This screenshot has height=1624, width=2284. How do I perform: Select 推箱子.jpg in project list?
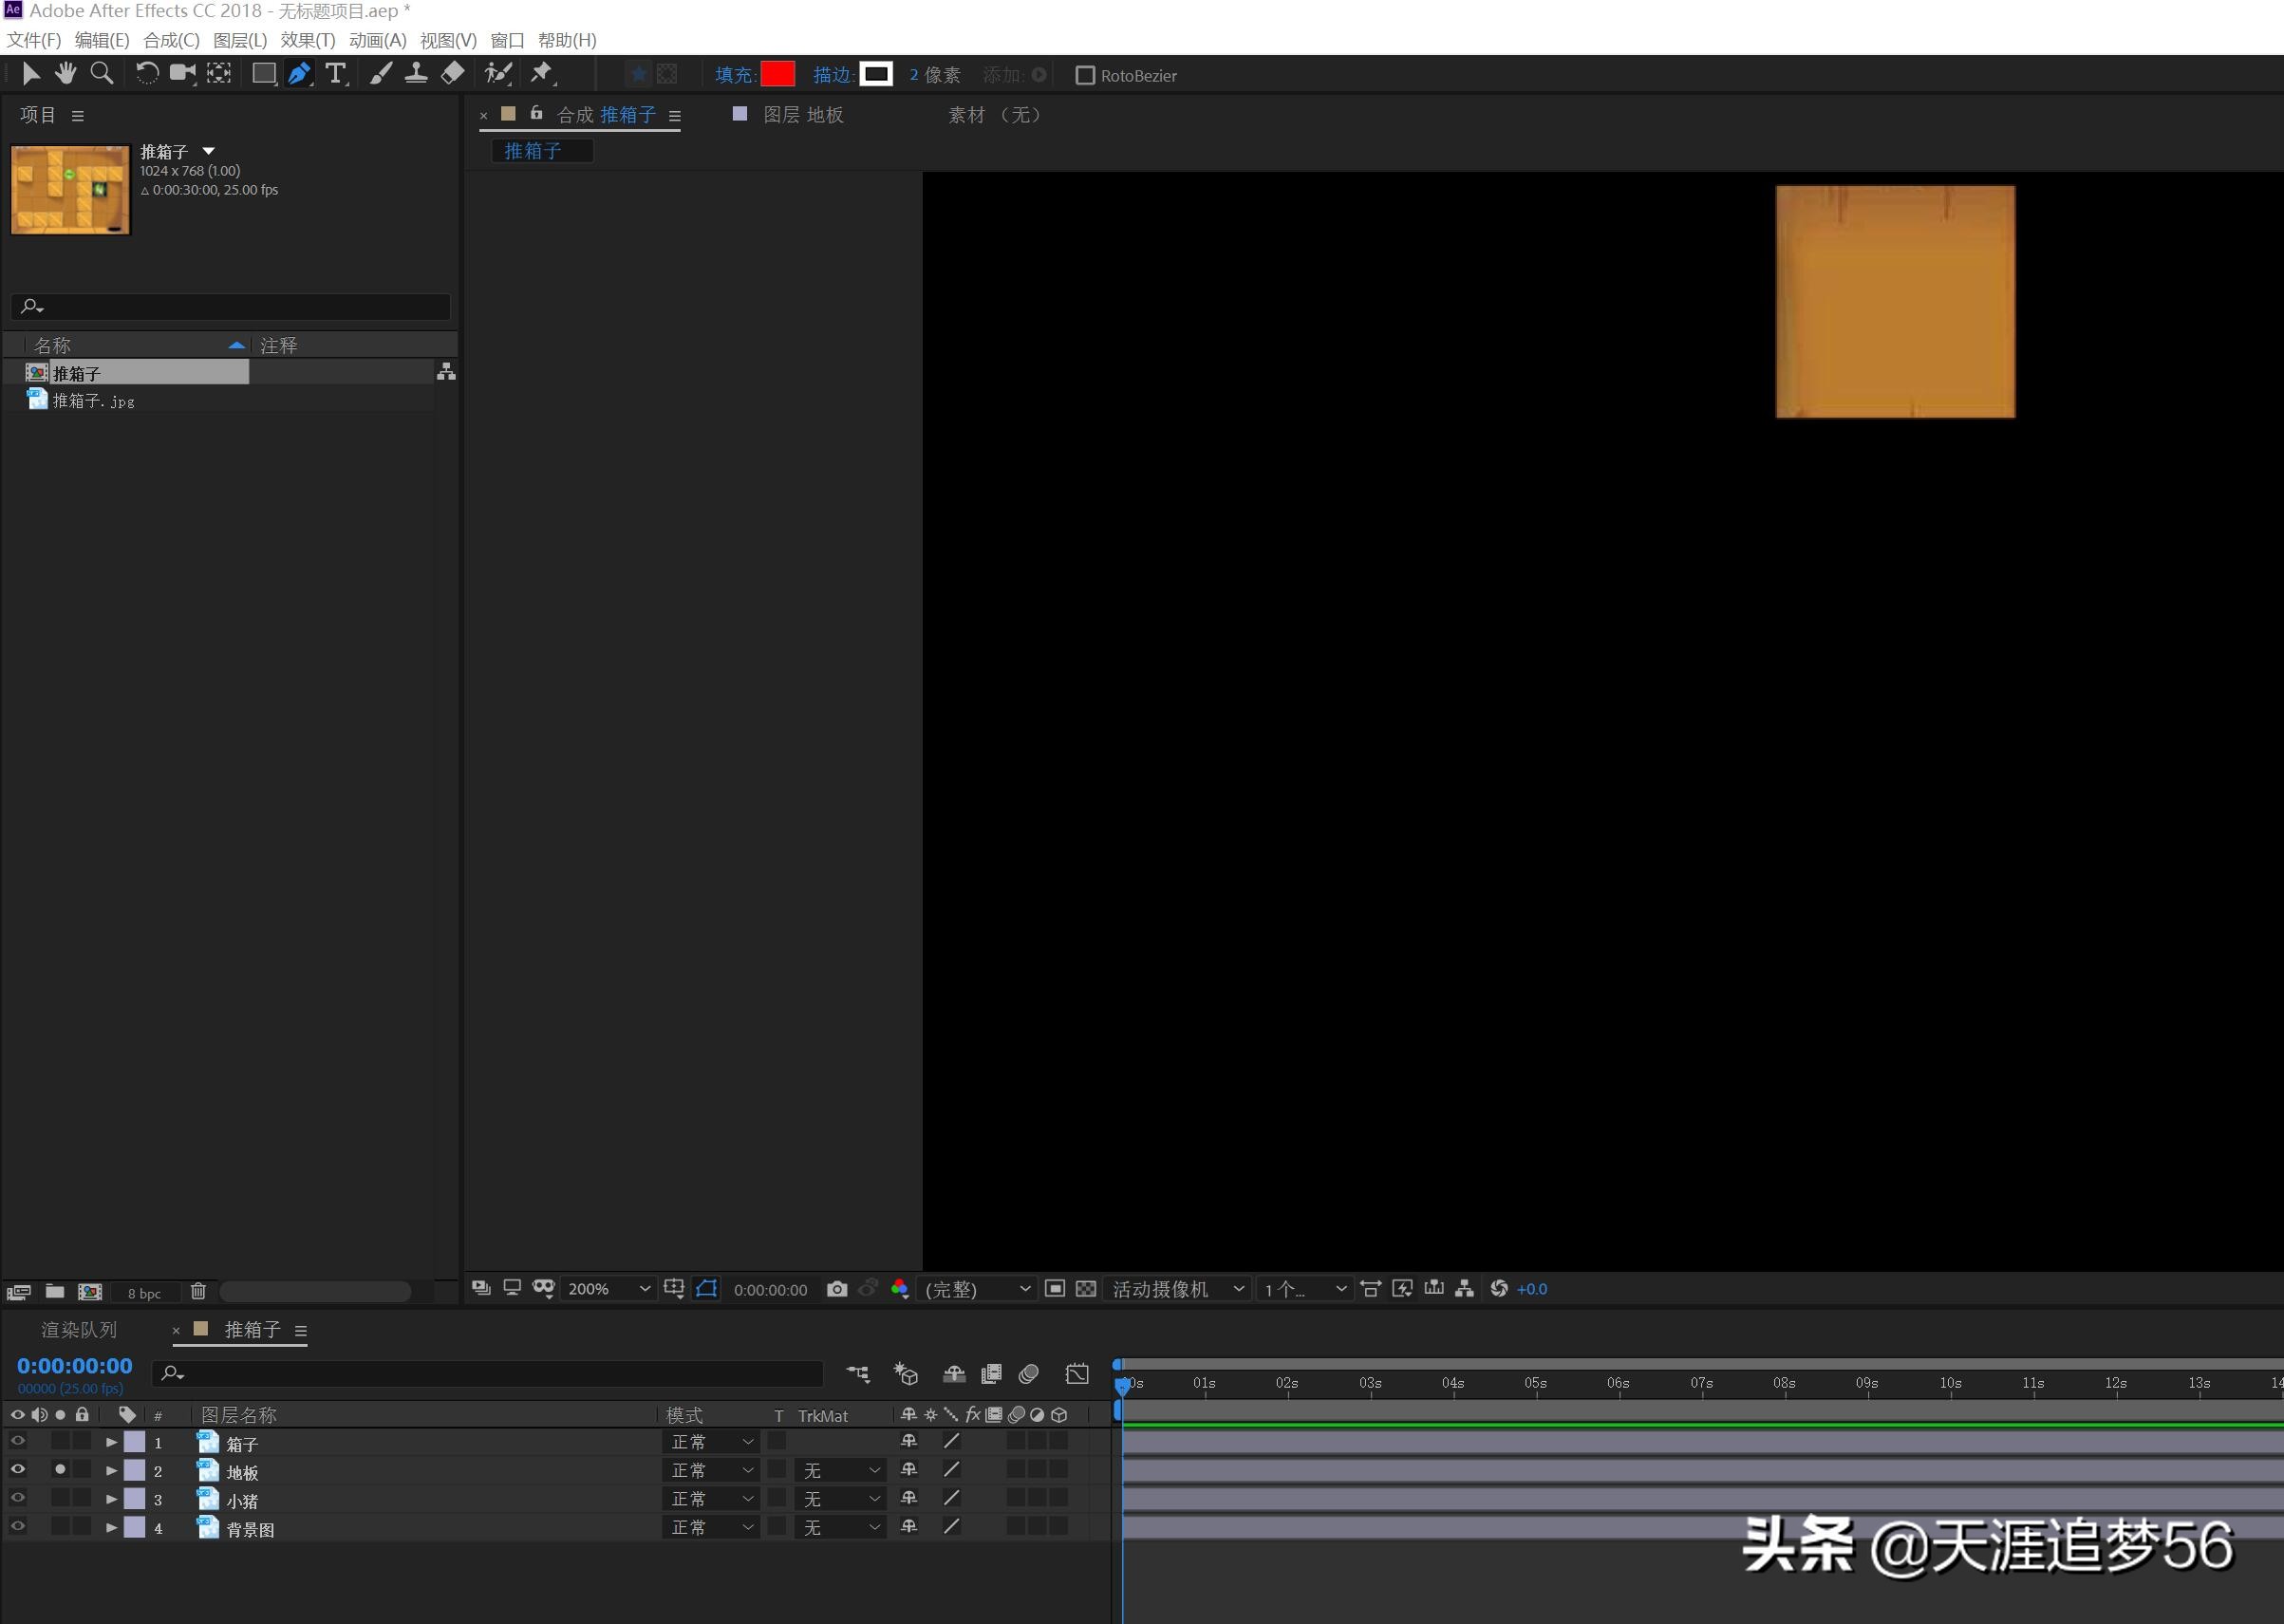(92, 401)
